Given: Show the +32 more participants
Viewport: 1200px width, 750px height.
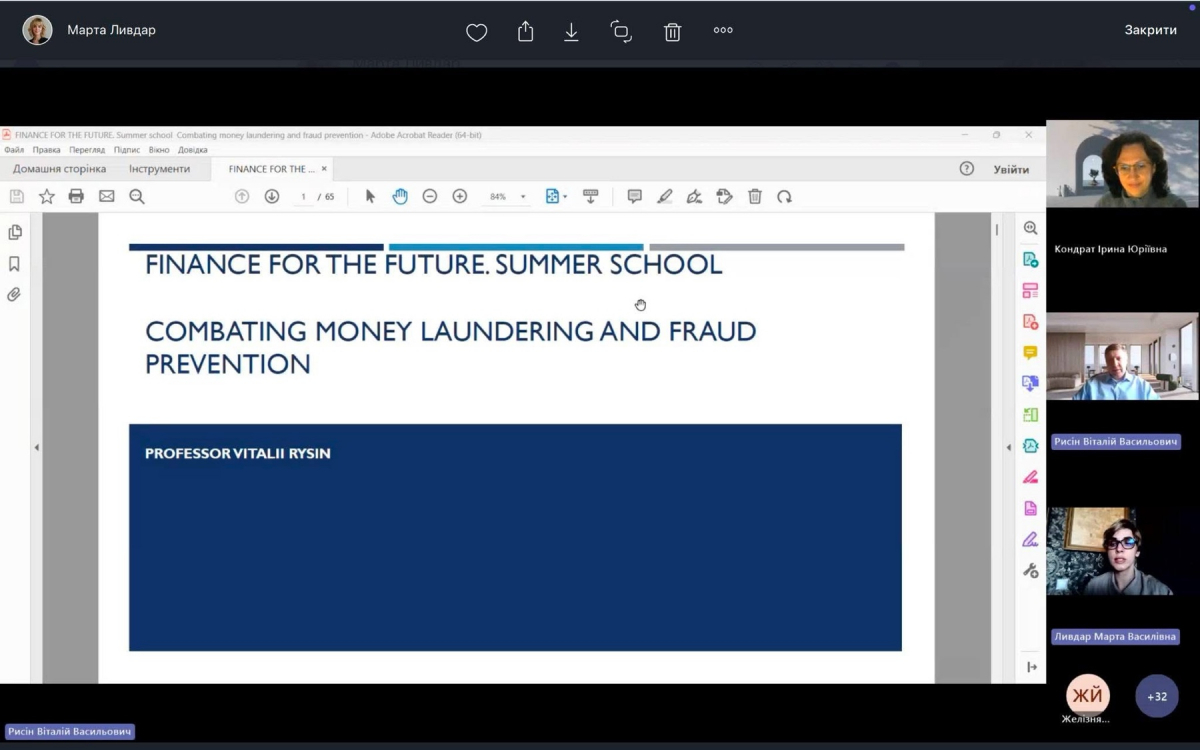Looking at the screenshot, I should [1157, 696].
